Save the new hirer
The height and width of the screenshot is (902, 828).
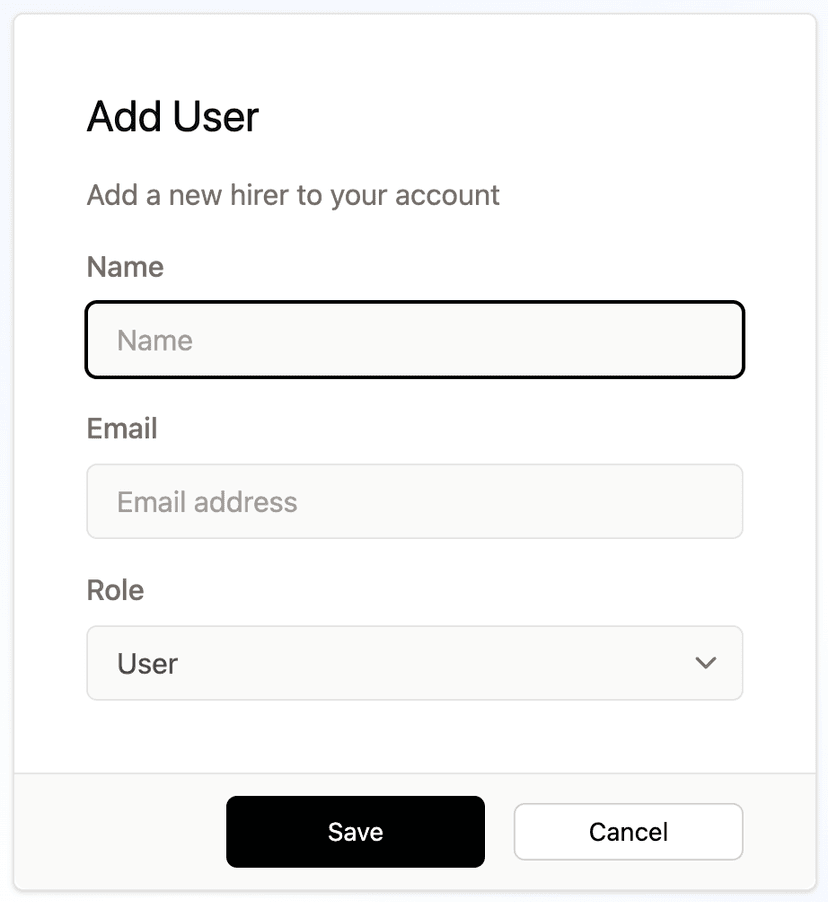click(355, 831)
